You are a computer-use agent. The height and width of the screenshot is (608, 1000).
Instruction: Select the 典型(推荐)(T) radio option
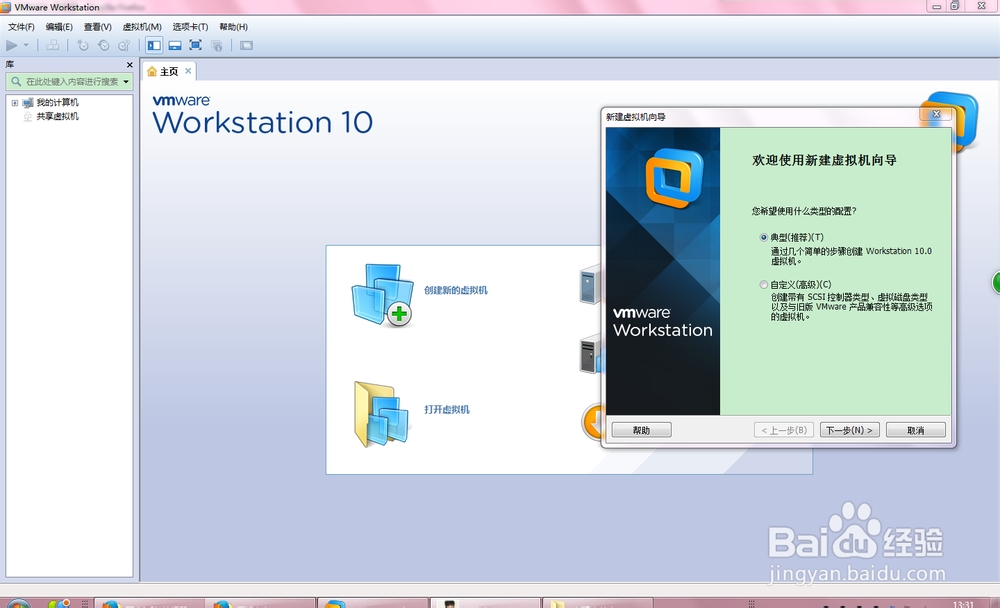(x=763, y=237)
